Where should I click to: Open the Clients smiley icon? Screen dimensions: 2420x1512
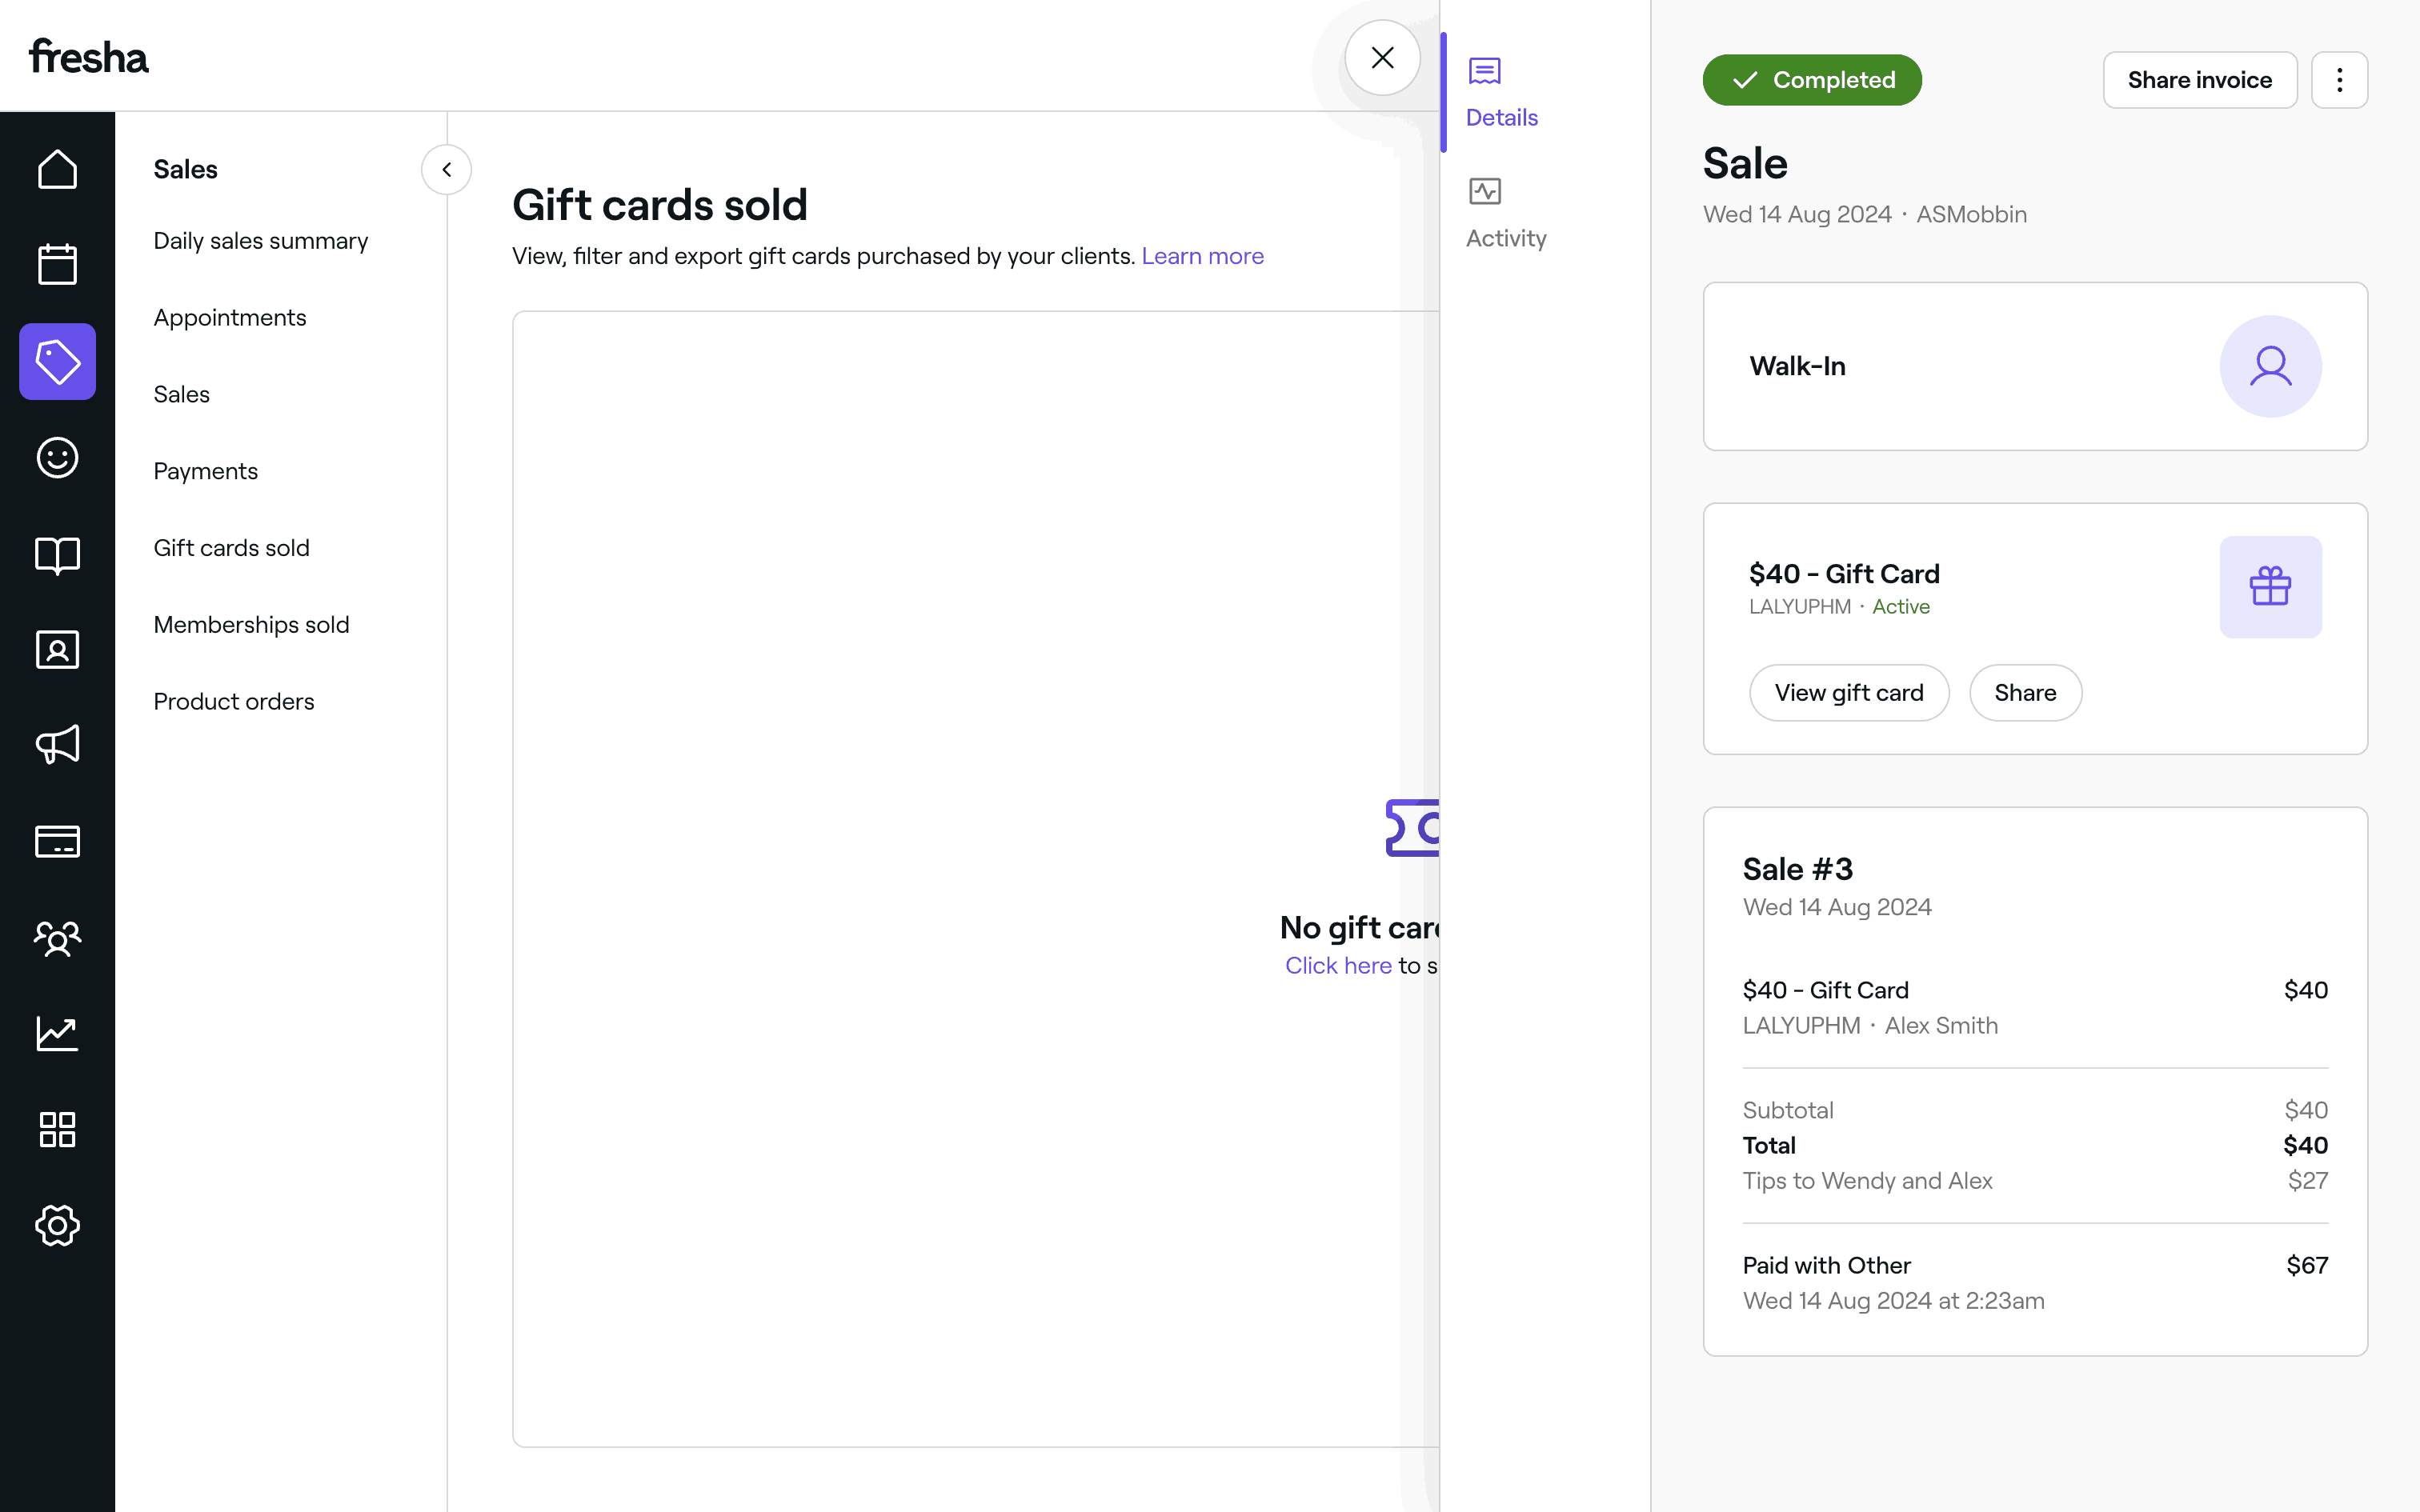click(x=57, y=458)
